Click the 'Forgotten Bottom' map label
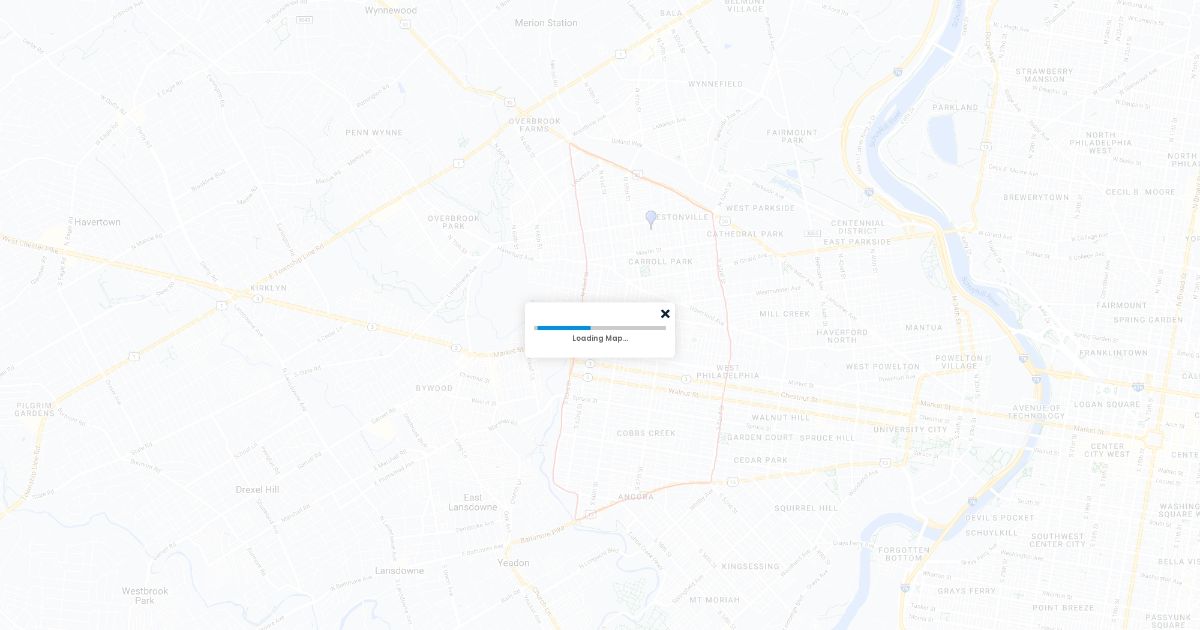 click(904, 553)
